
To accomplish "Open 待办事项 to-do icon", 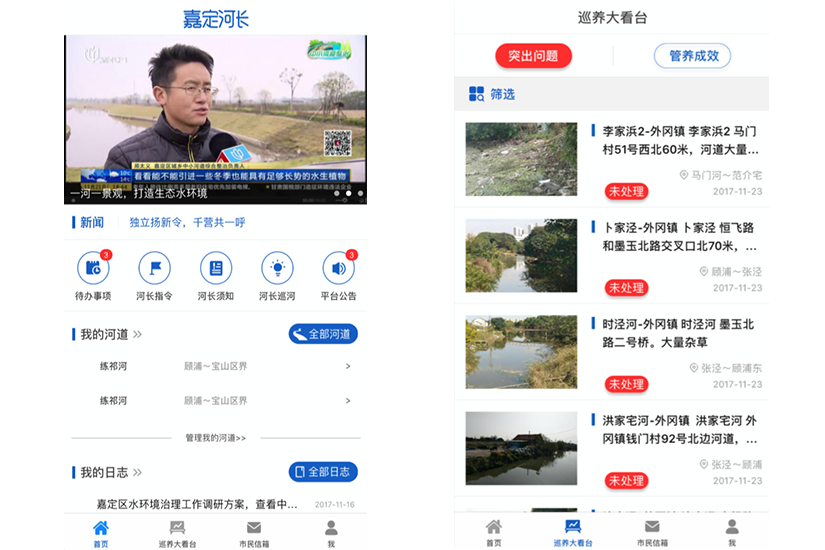I will (x=93, y=268).
